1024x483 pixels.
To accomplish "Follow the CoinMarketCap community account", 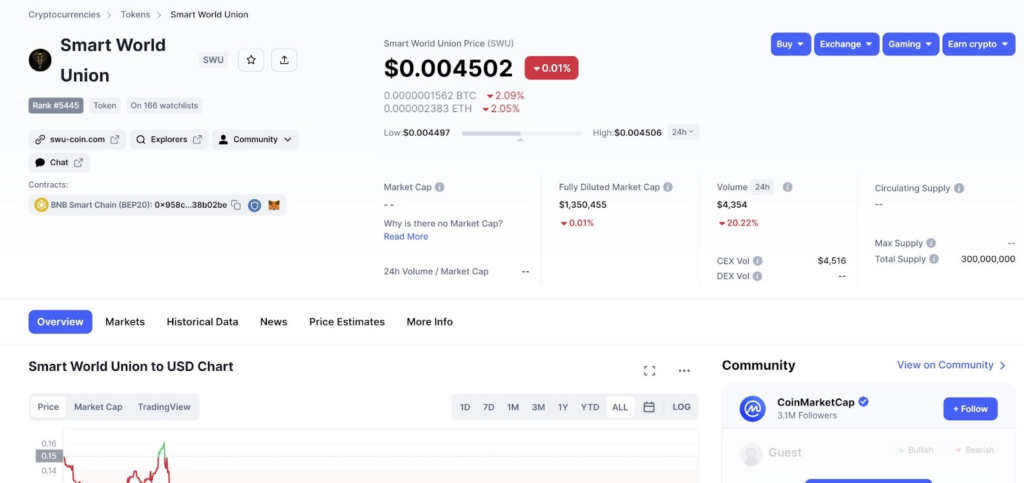I will [970, 409].
